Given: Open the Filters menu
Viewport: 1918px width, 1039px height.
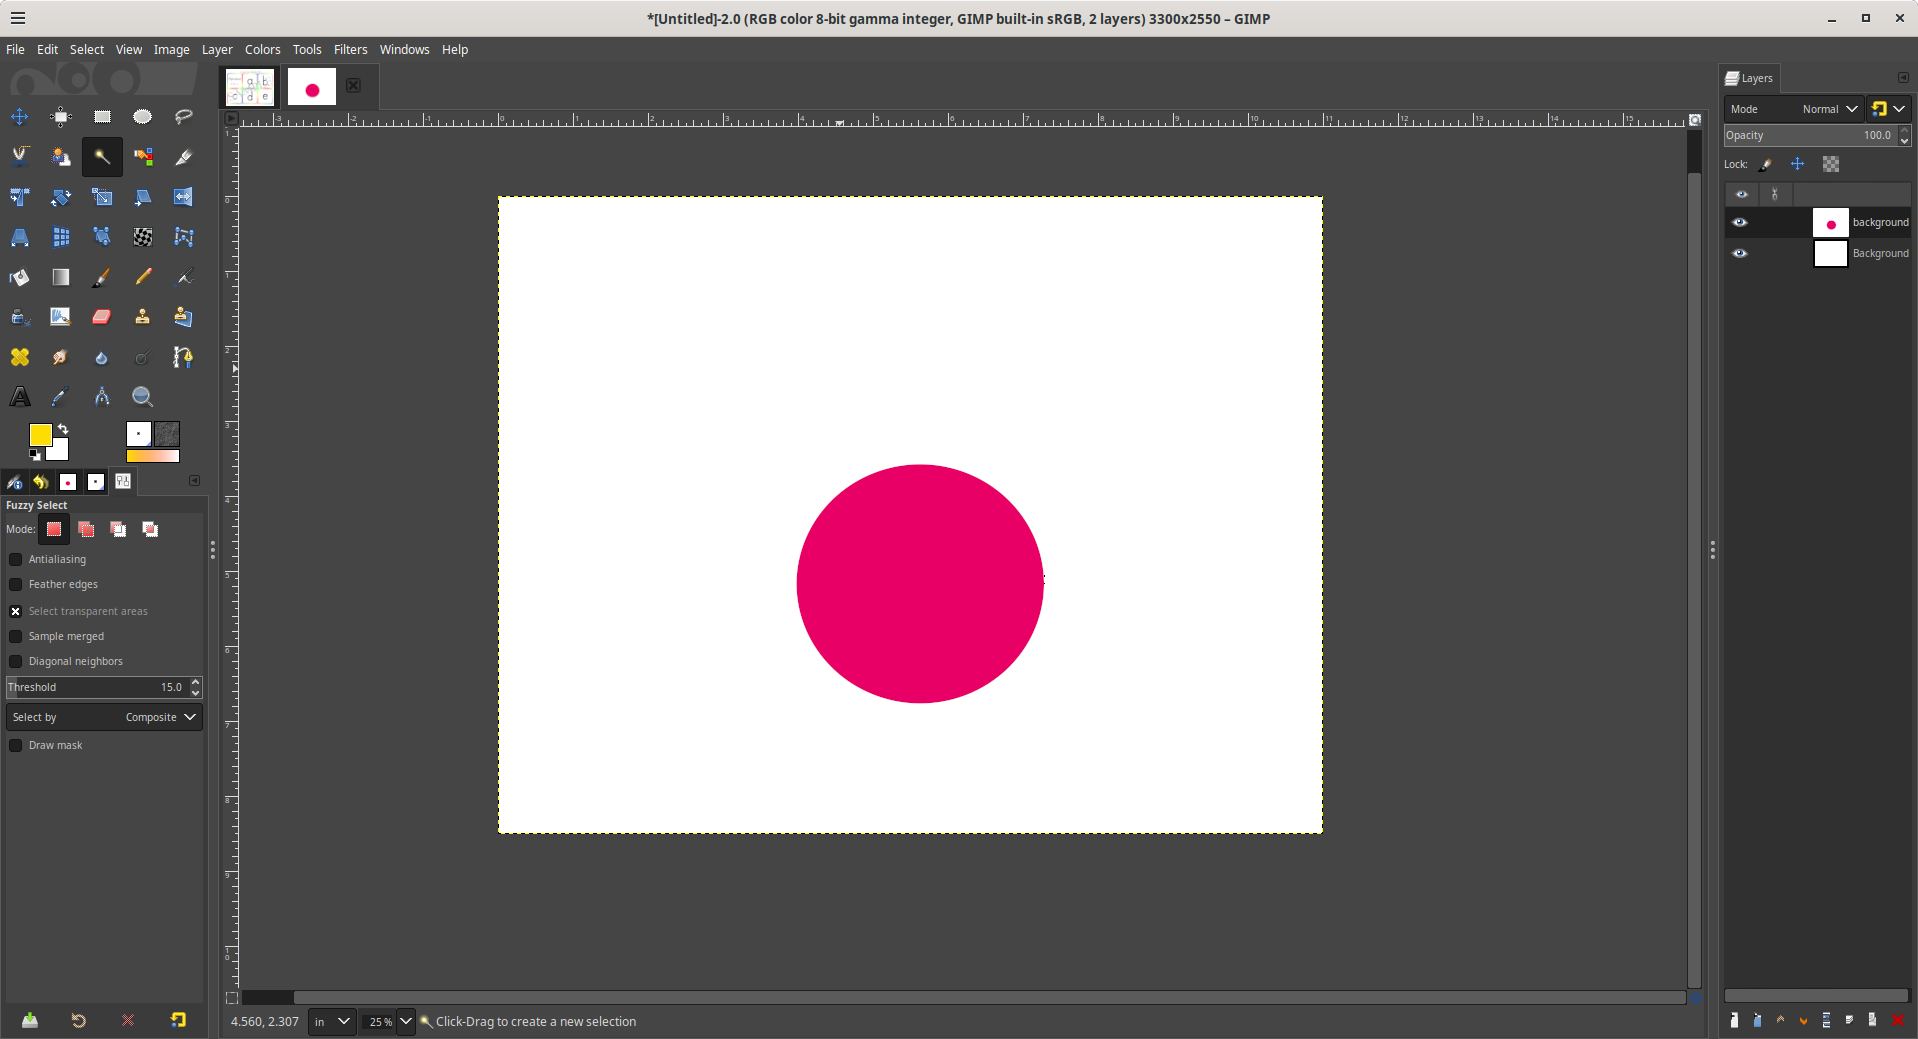Looking at the screenshot, I should coord(350,49).
